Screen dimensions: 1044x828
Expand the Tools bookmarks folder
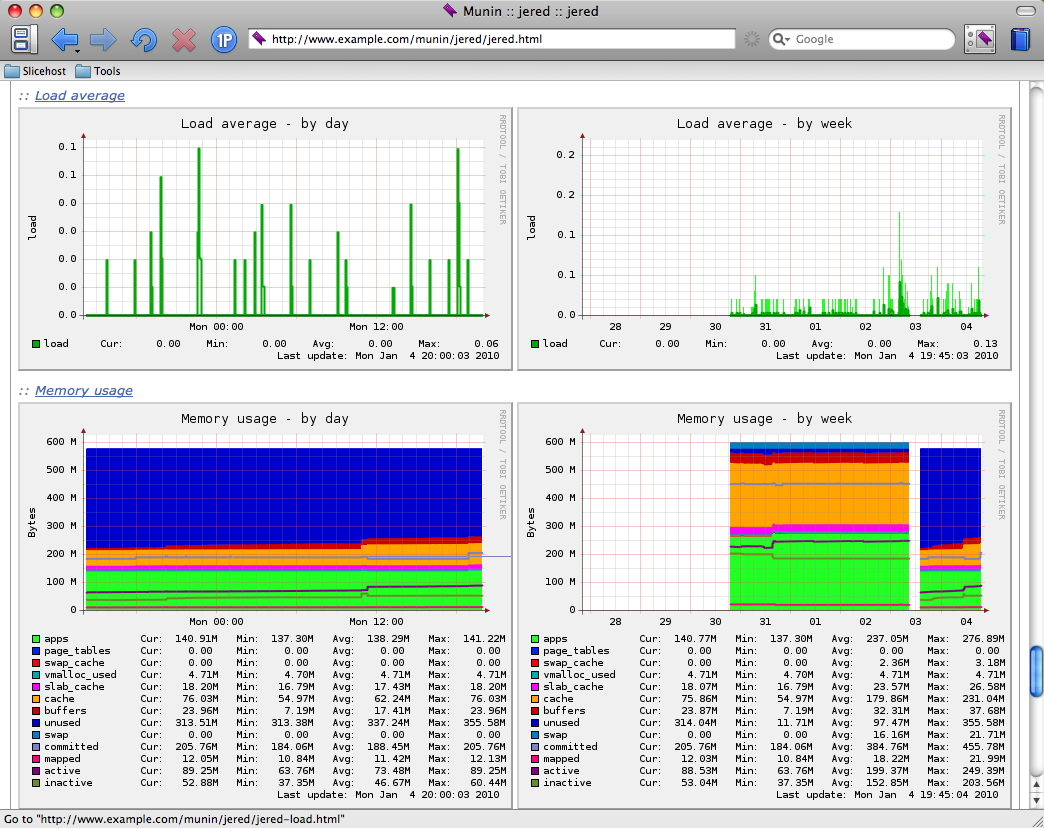pyautogui.click(x=98, y=72)
